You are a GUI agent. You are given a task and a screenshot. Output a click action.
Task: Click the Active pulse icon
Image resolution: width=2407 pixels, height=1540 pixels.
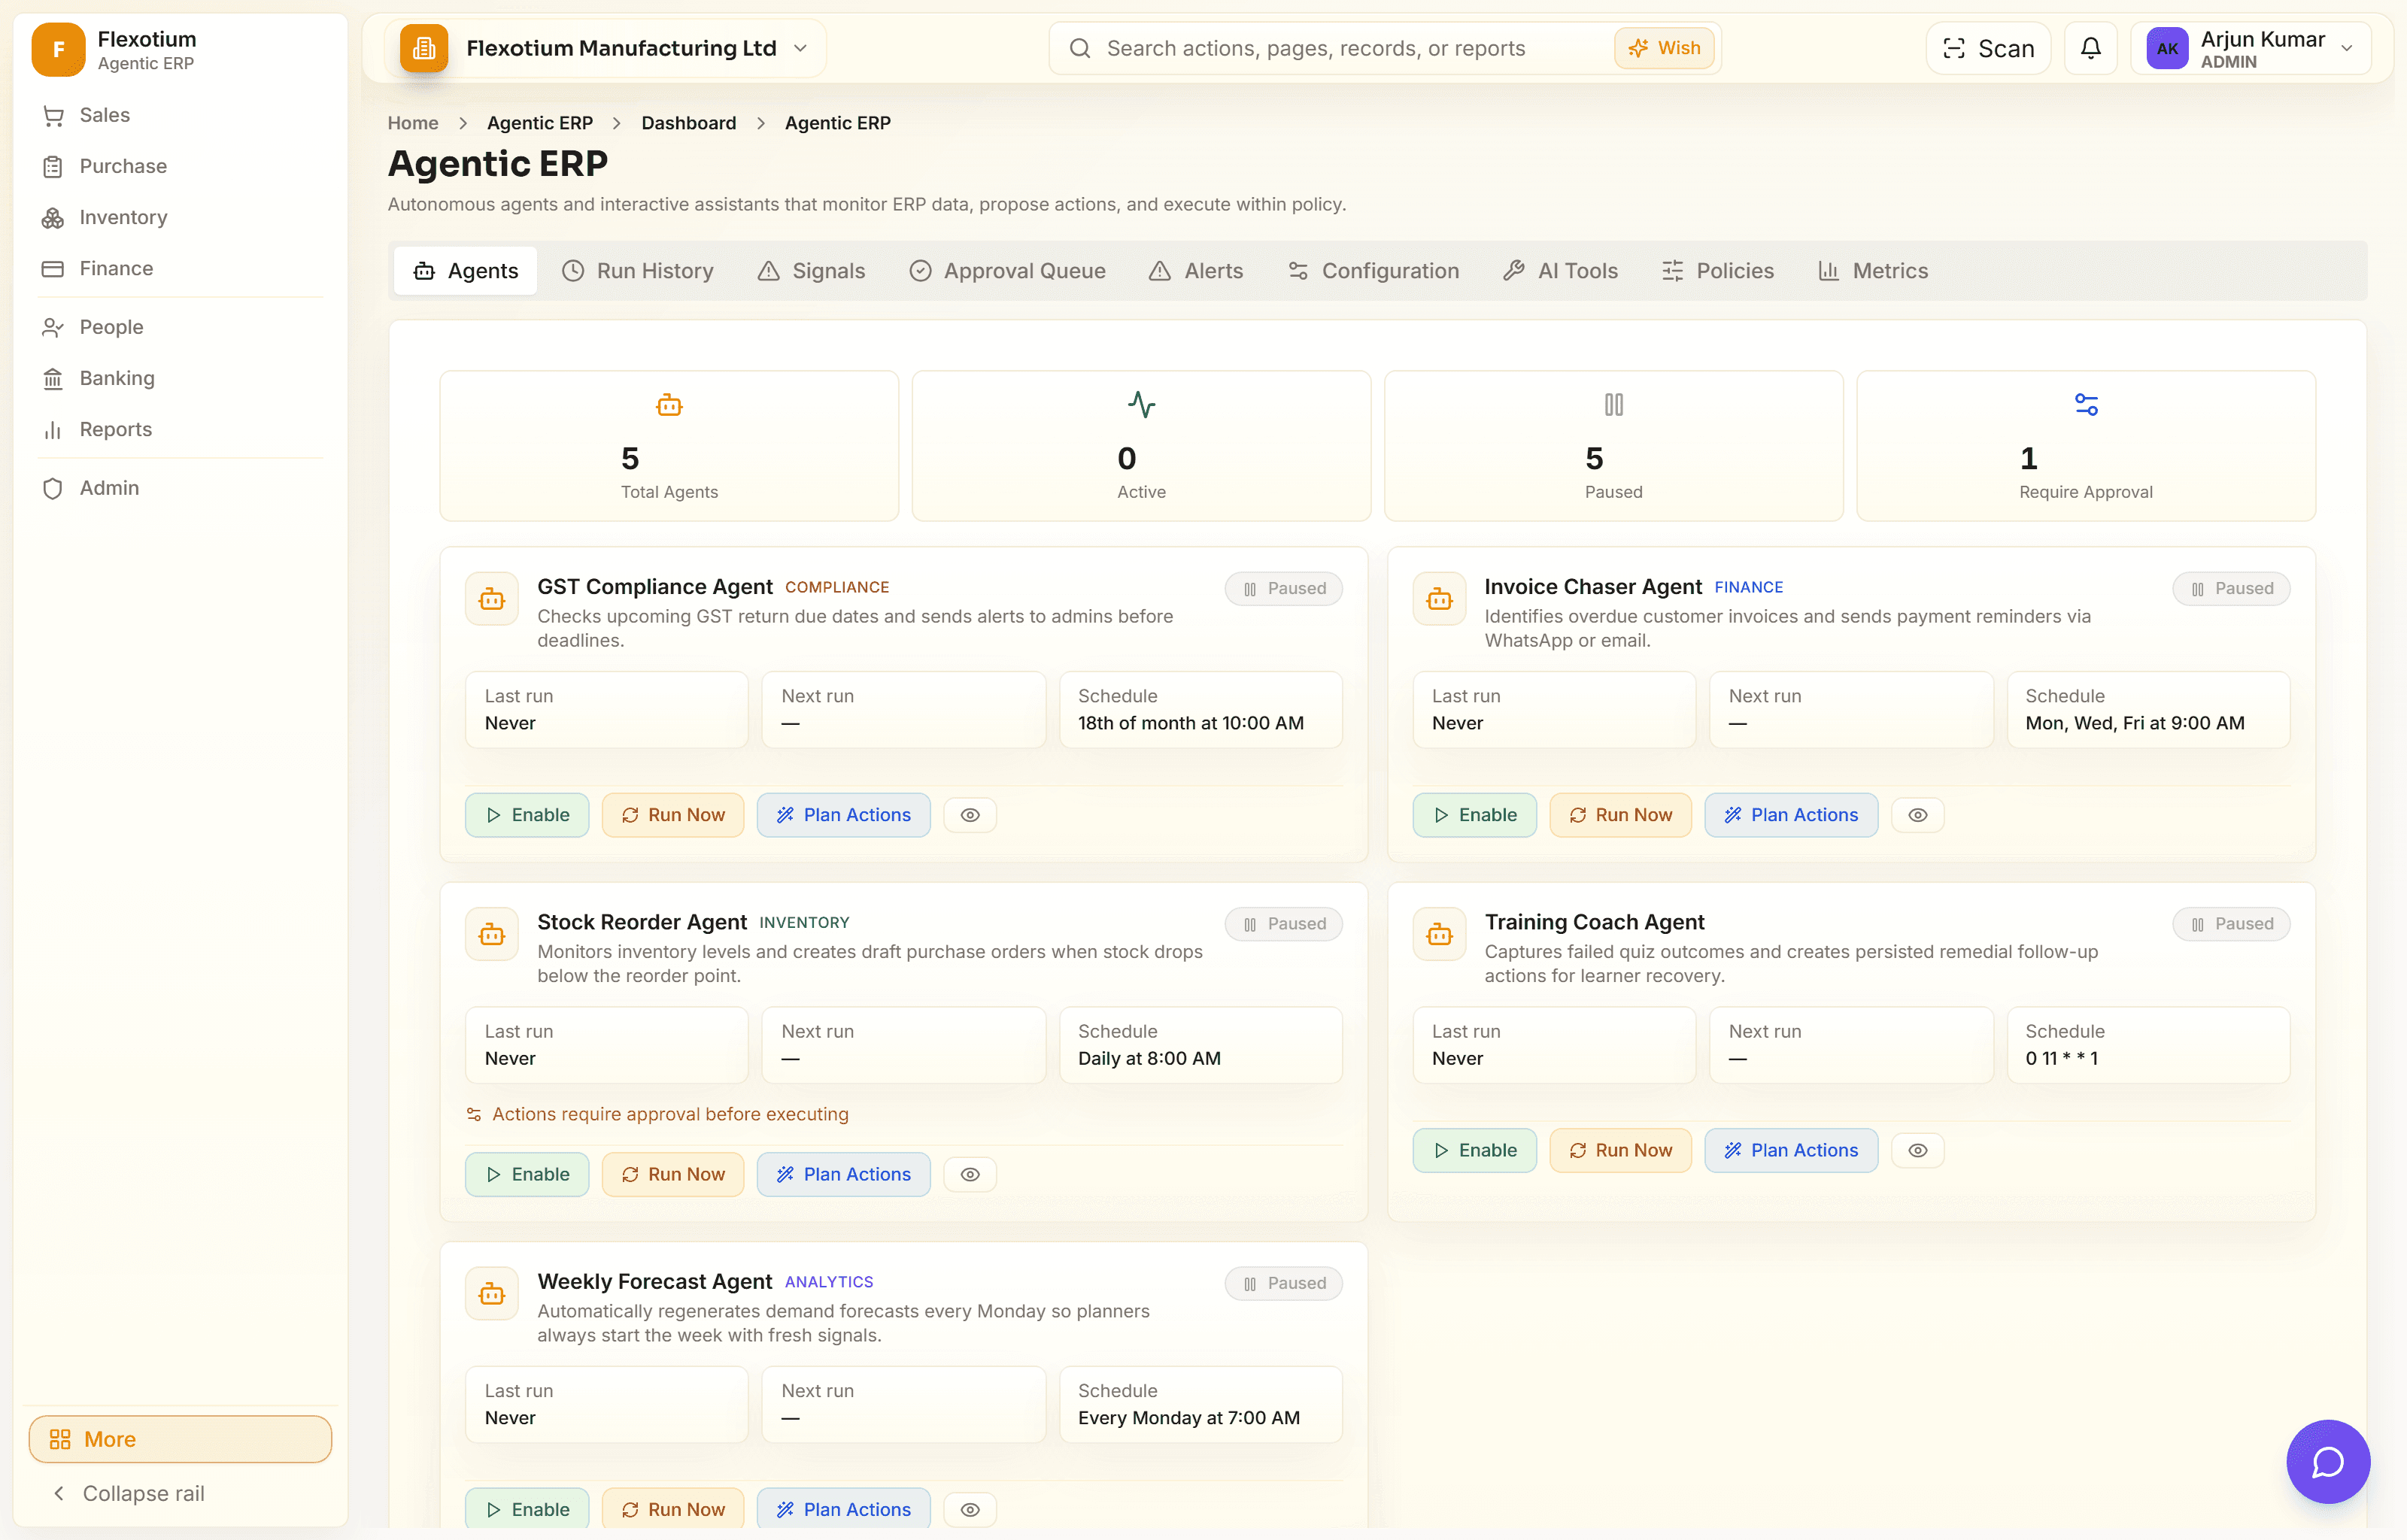pos(1141,405)
